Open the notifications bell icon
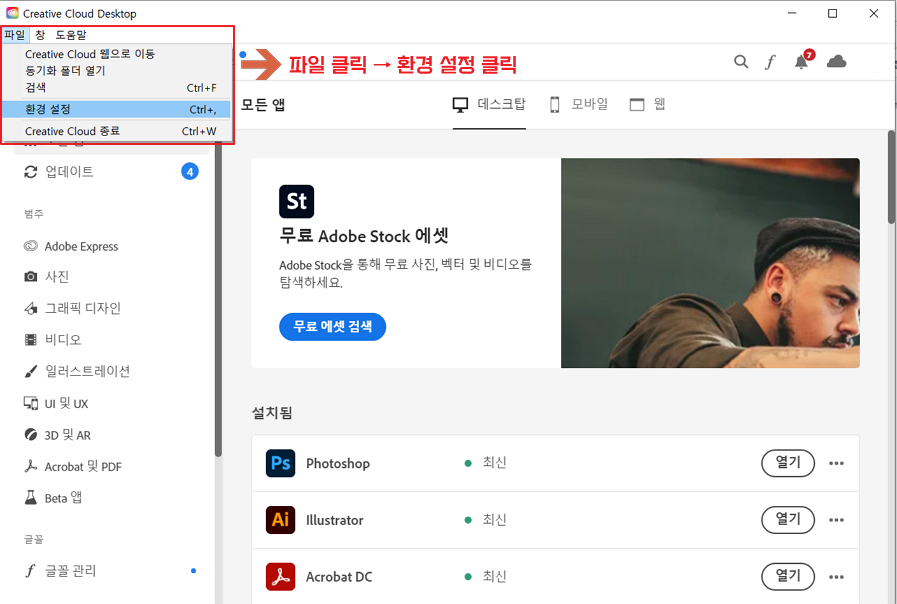897x604 pixels. pos(801,61)
